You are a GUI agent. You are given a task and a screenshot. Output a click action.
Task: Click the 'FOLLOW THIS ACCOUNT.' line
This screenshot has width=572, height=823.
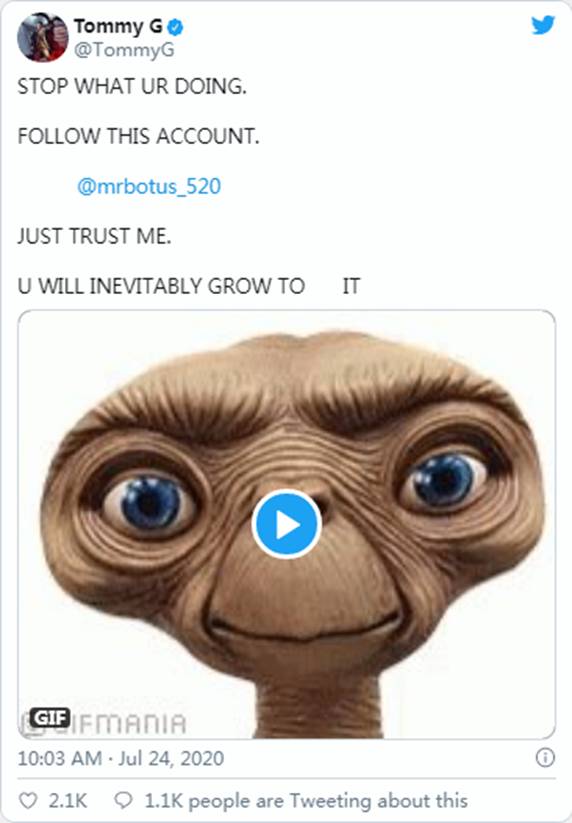point(139,136)
